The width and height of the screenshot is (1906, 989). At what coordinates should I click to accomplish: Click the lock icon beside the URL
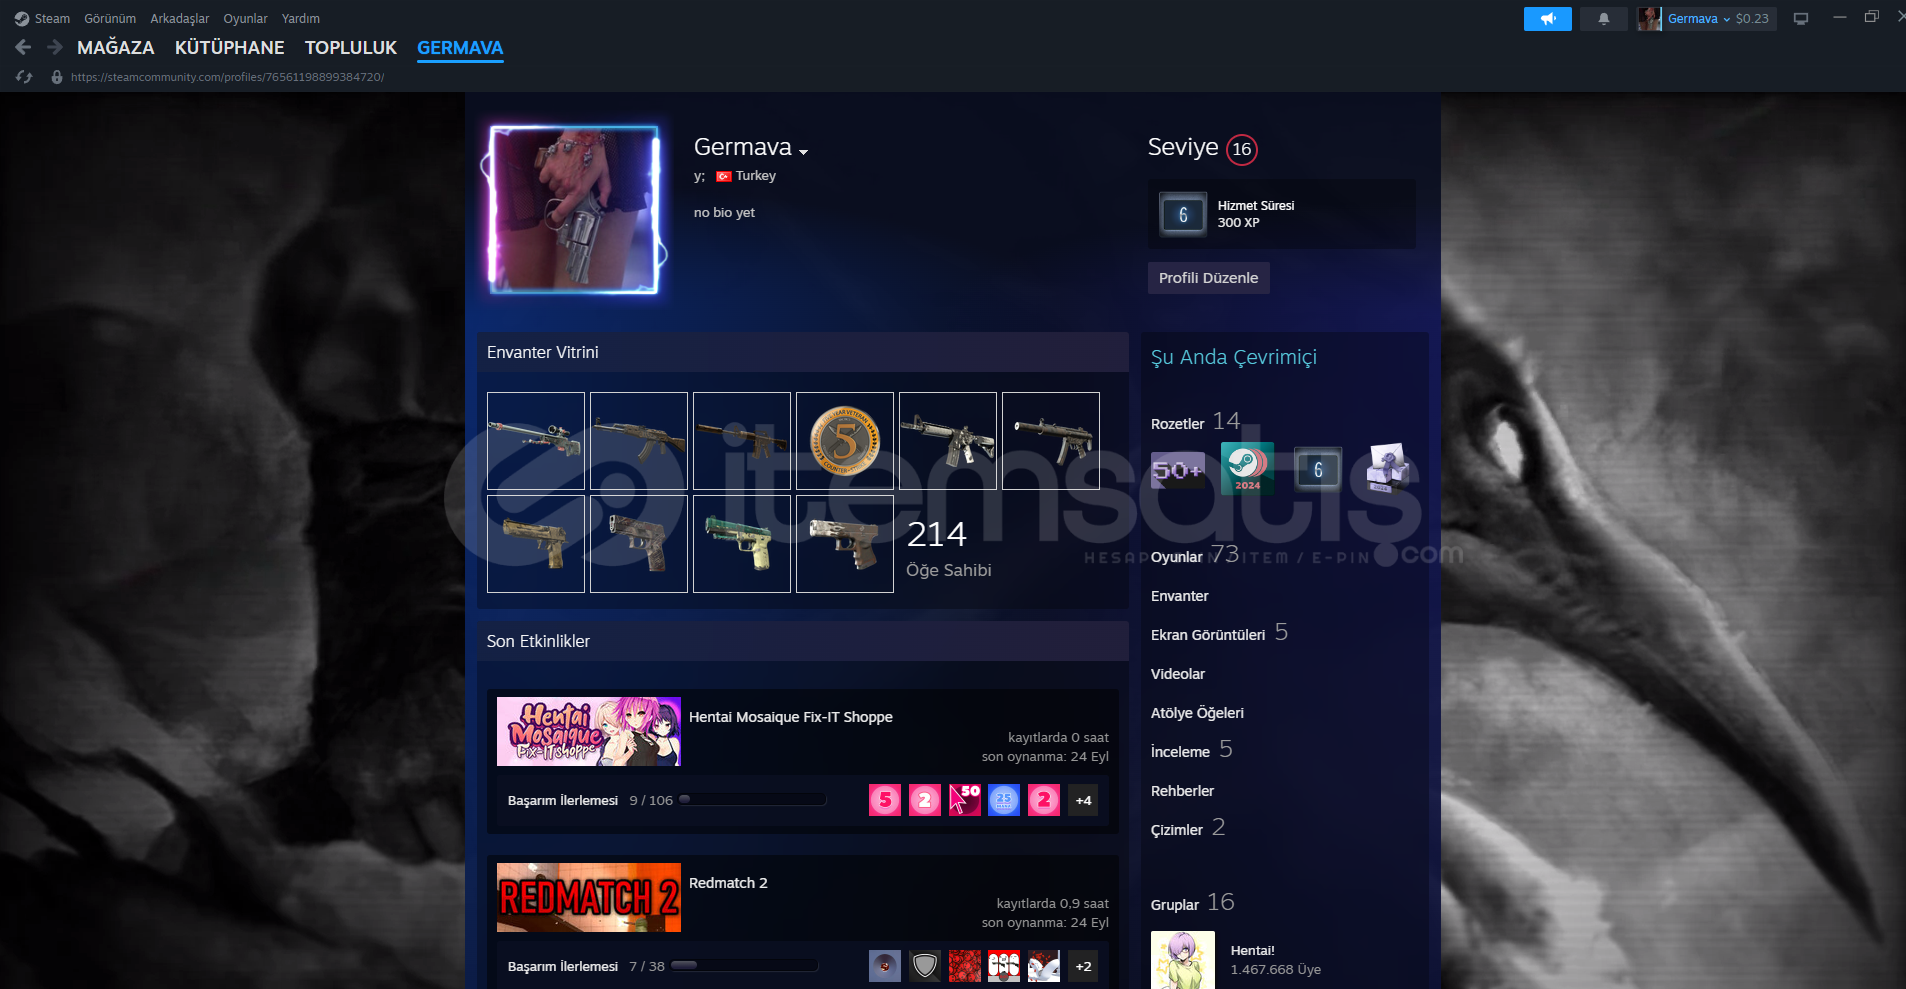[57, 77]
